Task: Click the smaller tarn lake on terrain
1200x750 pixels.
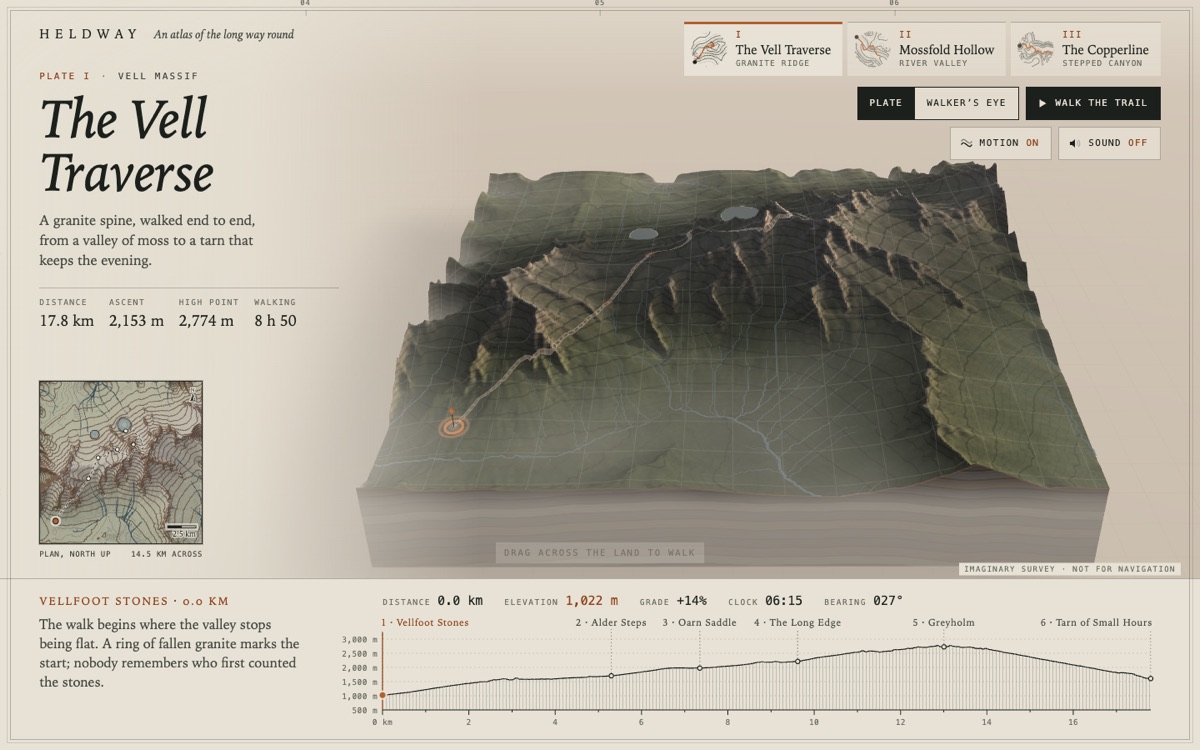Action: [644, 234]
